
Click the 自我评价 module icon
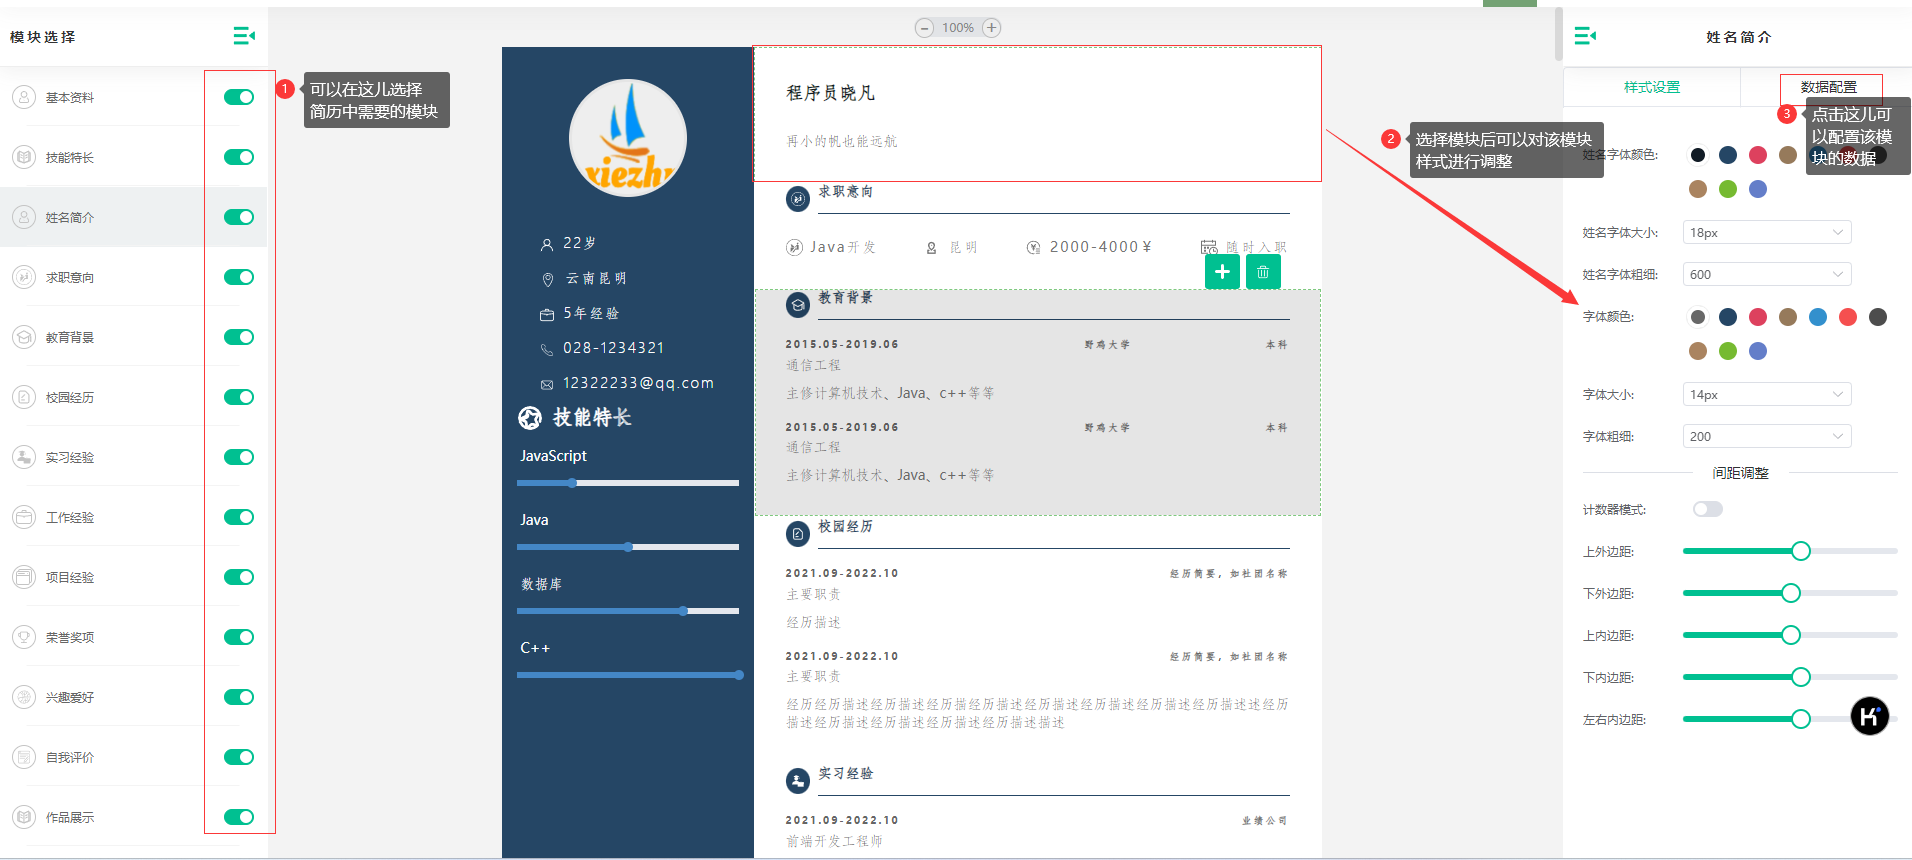click(x=24, y=757)
